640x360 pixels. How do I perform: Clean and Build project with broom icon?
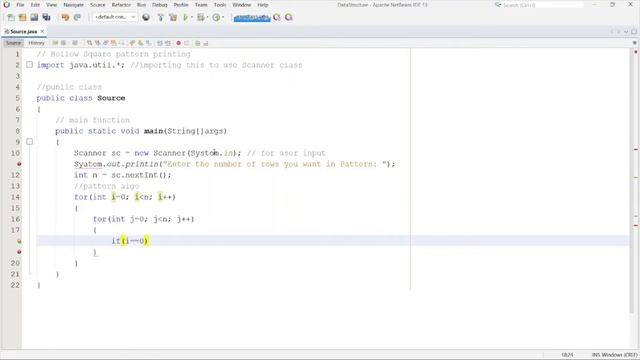(173, 17)
